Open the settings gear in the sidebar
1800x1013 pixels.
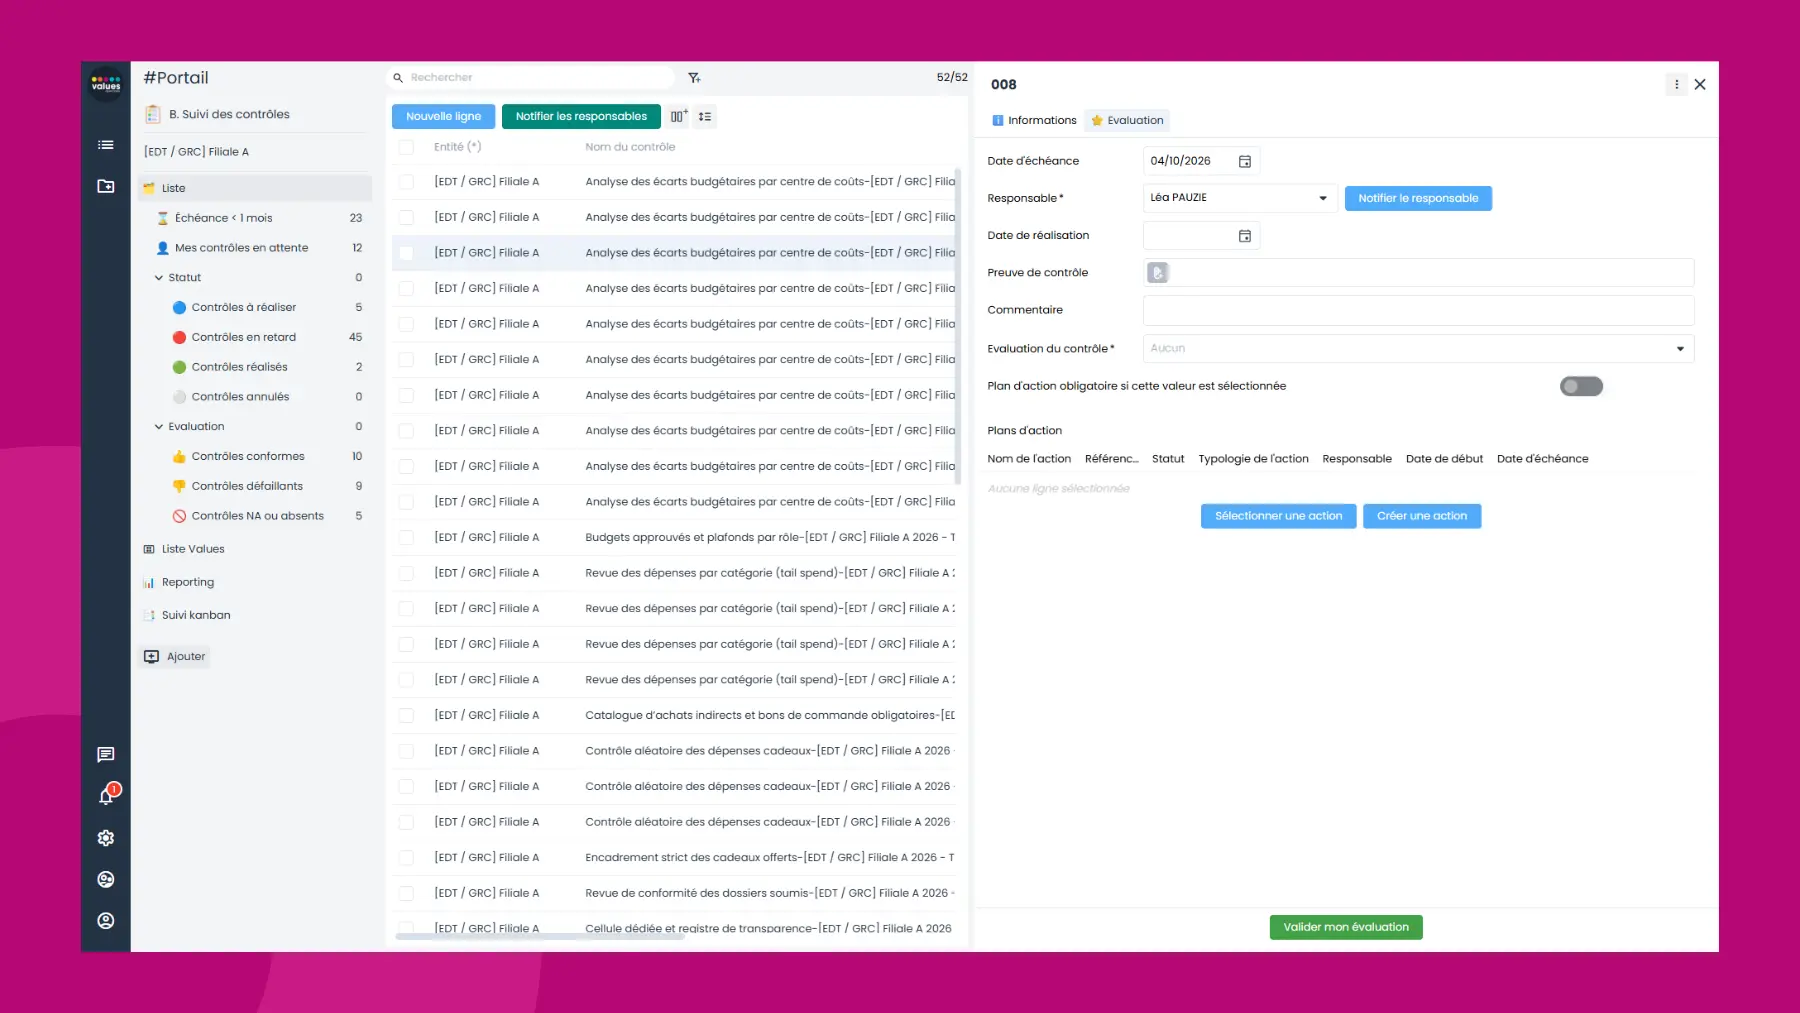pos(105,838)
